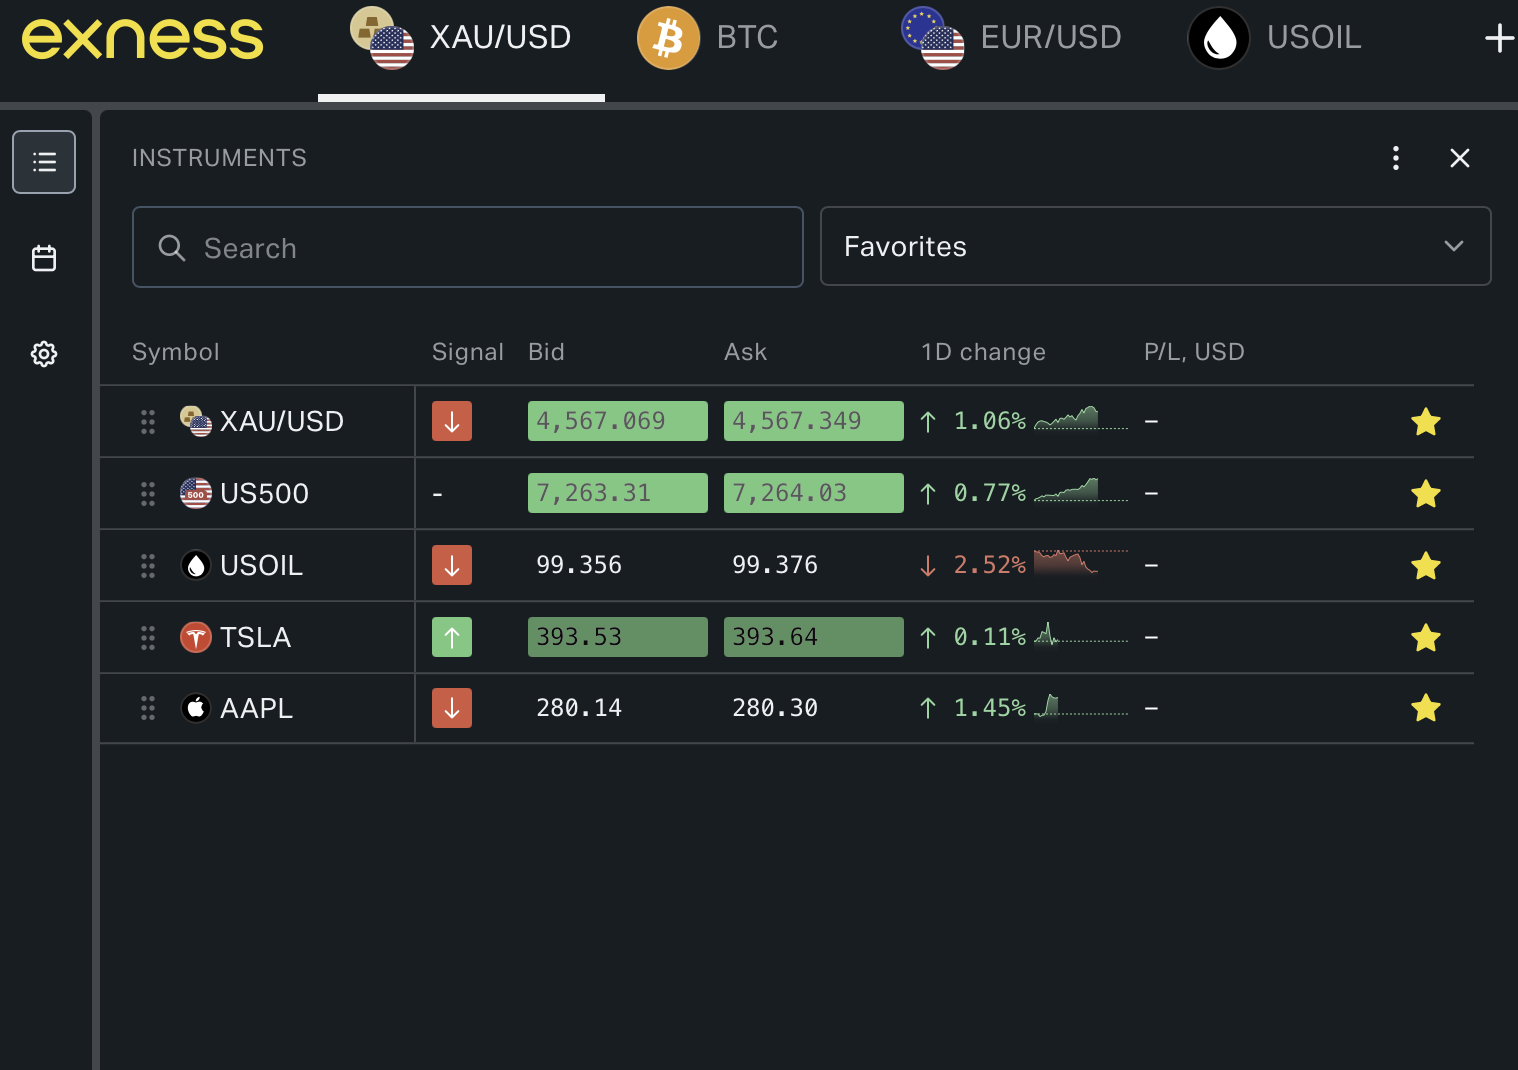1518x1070 pixels.
Task: Unfavorite AAPL using its star
Action: [x=1426, y=708]
